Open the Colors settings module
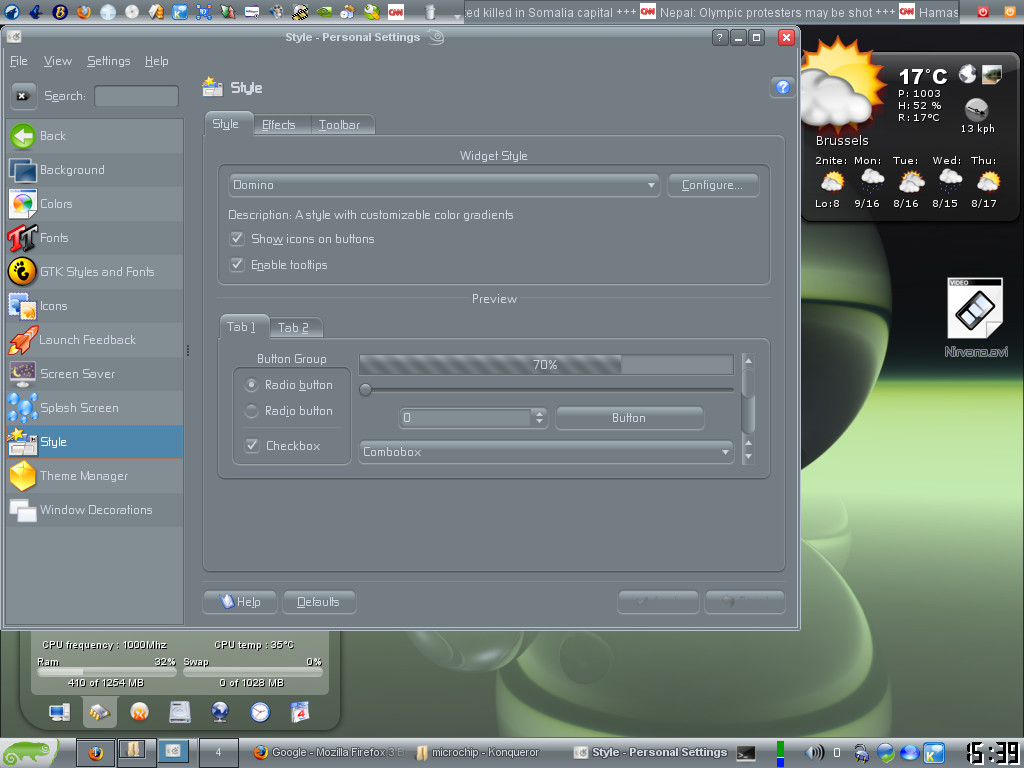The height and width of the screenshot is (768, 1024). pyautogui.click(x=95, y=204)
